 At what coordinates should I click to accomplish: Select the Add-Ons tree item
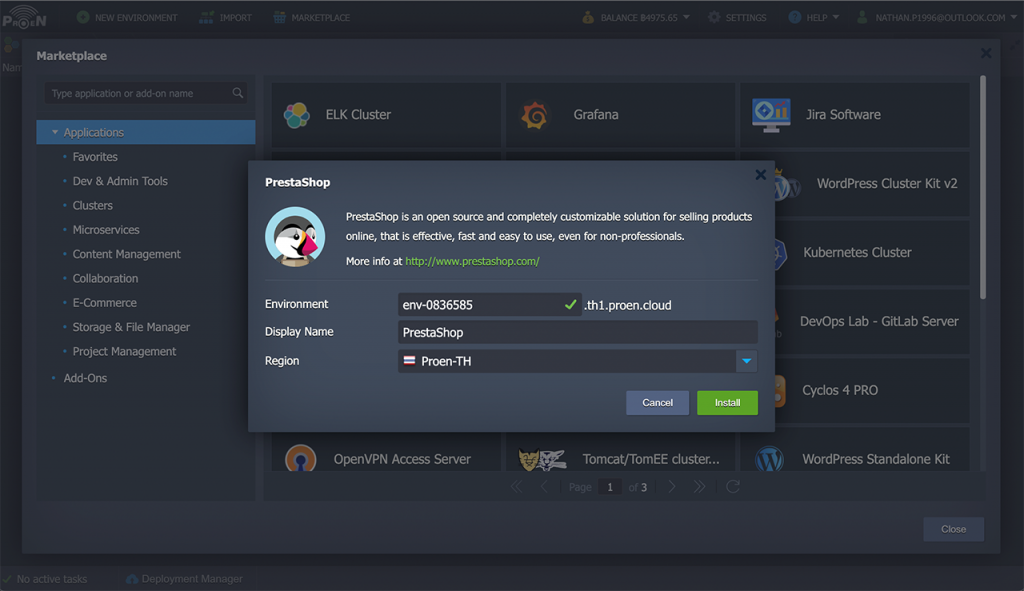point(85,378)
